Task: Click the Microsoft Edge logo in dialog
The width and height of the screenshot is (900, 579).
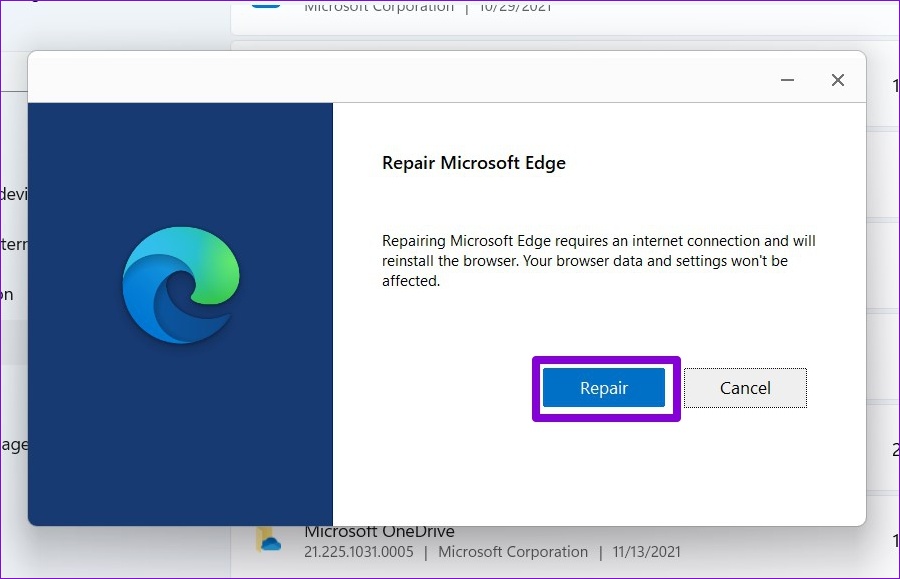Action: coord(181,285)
